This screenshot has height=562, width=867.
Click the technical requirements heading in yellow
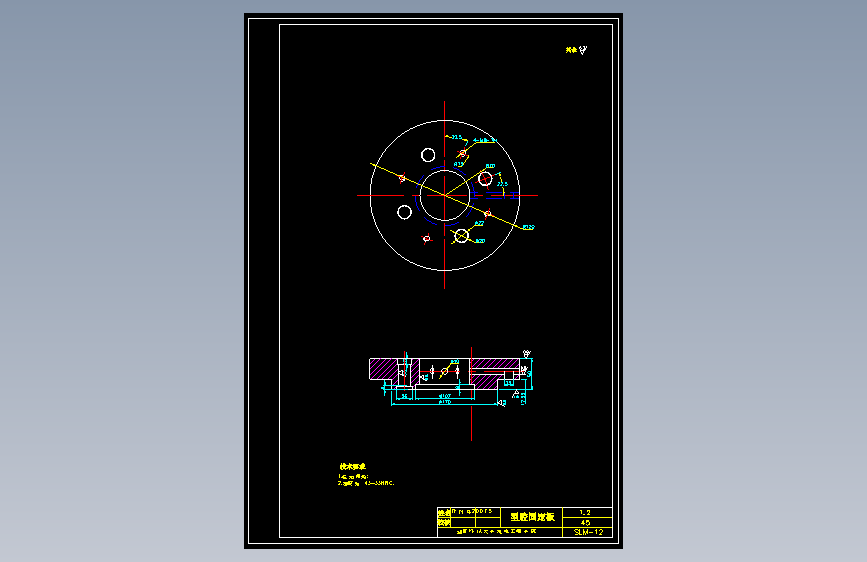tap(353, 467)
